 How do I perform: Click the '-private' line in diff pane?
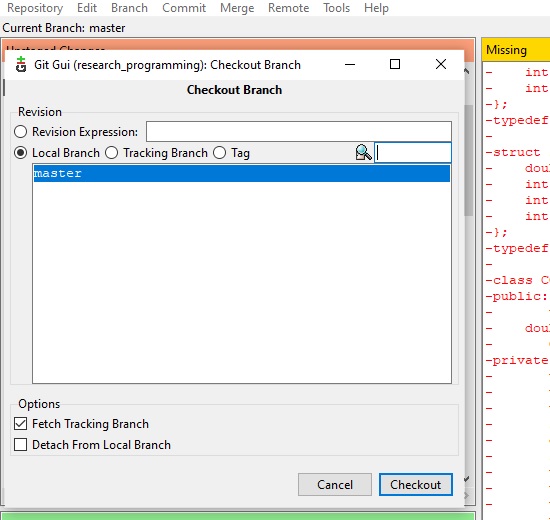pyautogui.click(x=517, y=360)
